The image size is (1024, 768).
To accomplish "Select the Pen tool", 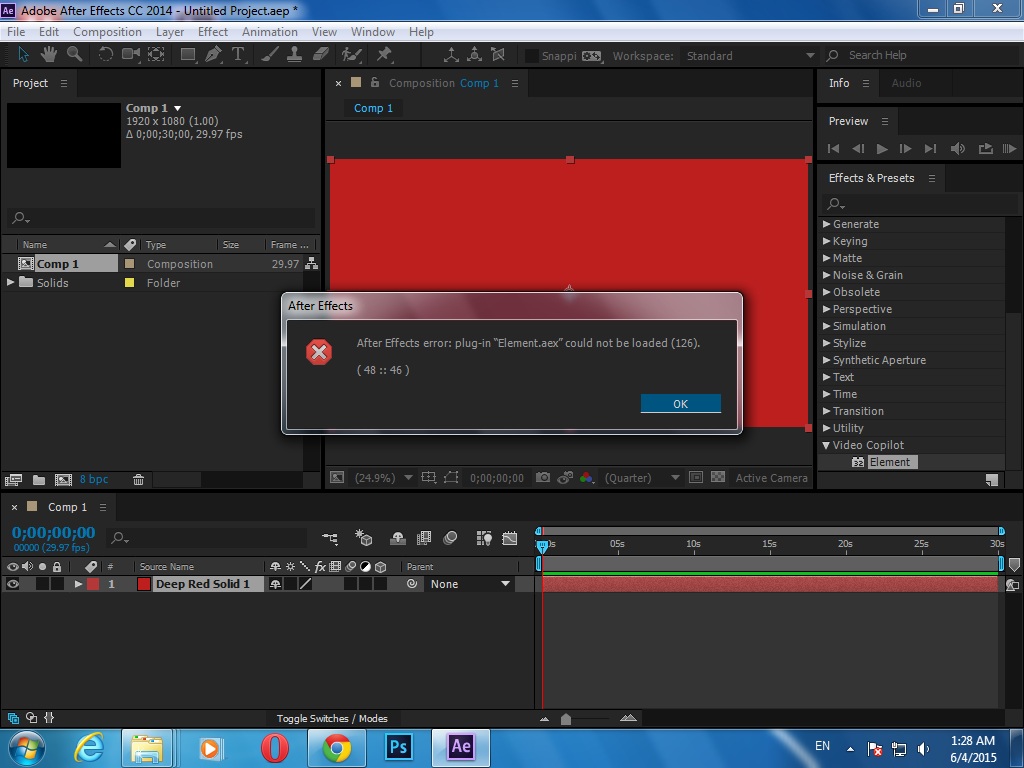I will (213, 55).
